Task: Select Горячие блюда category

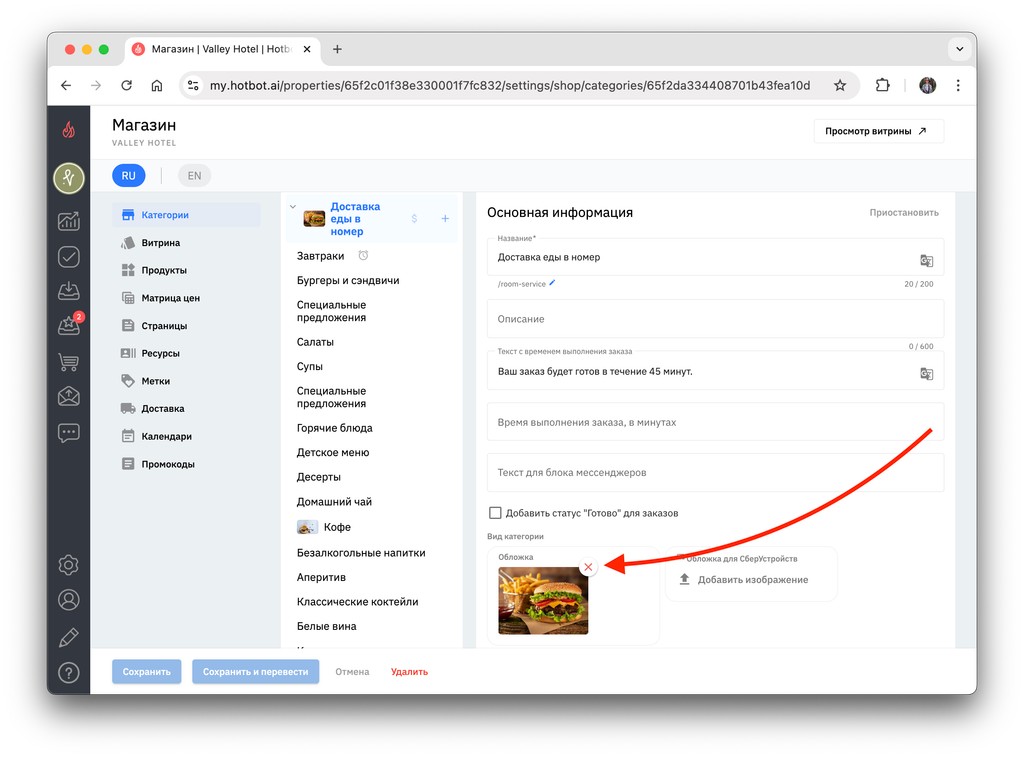Action: click(x=334, y=428)
